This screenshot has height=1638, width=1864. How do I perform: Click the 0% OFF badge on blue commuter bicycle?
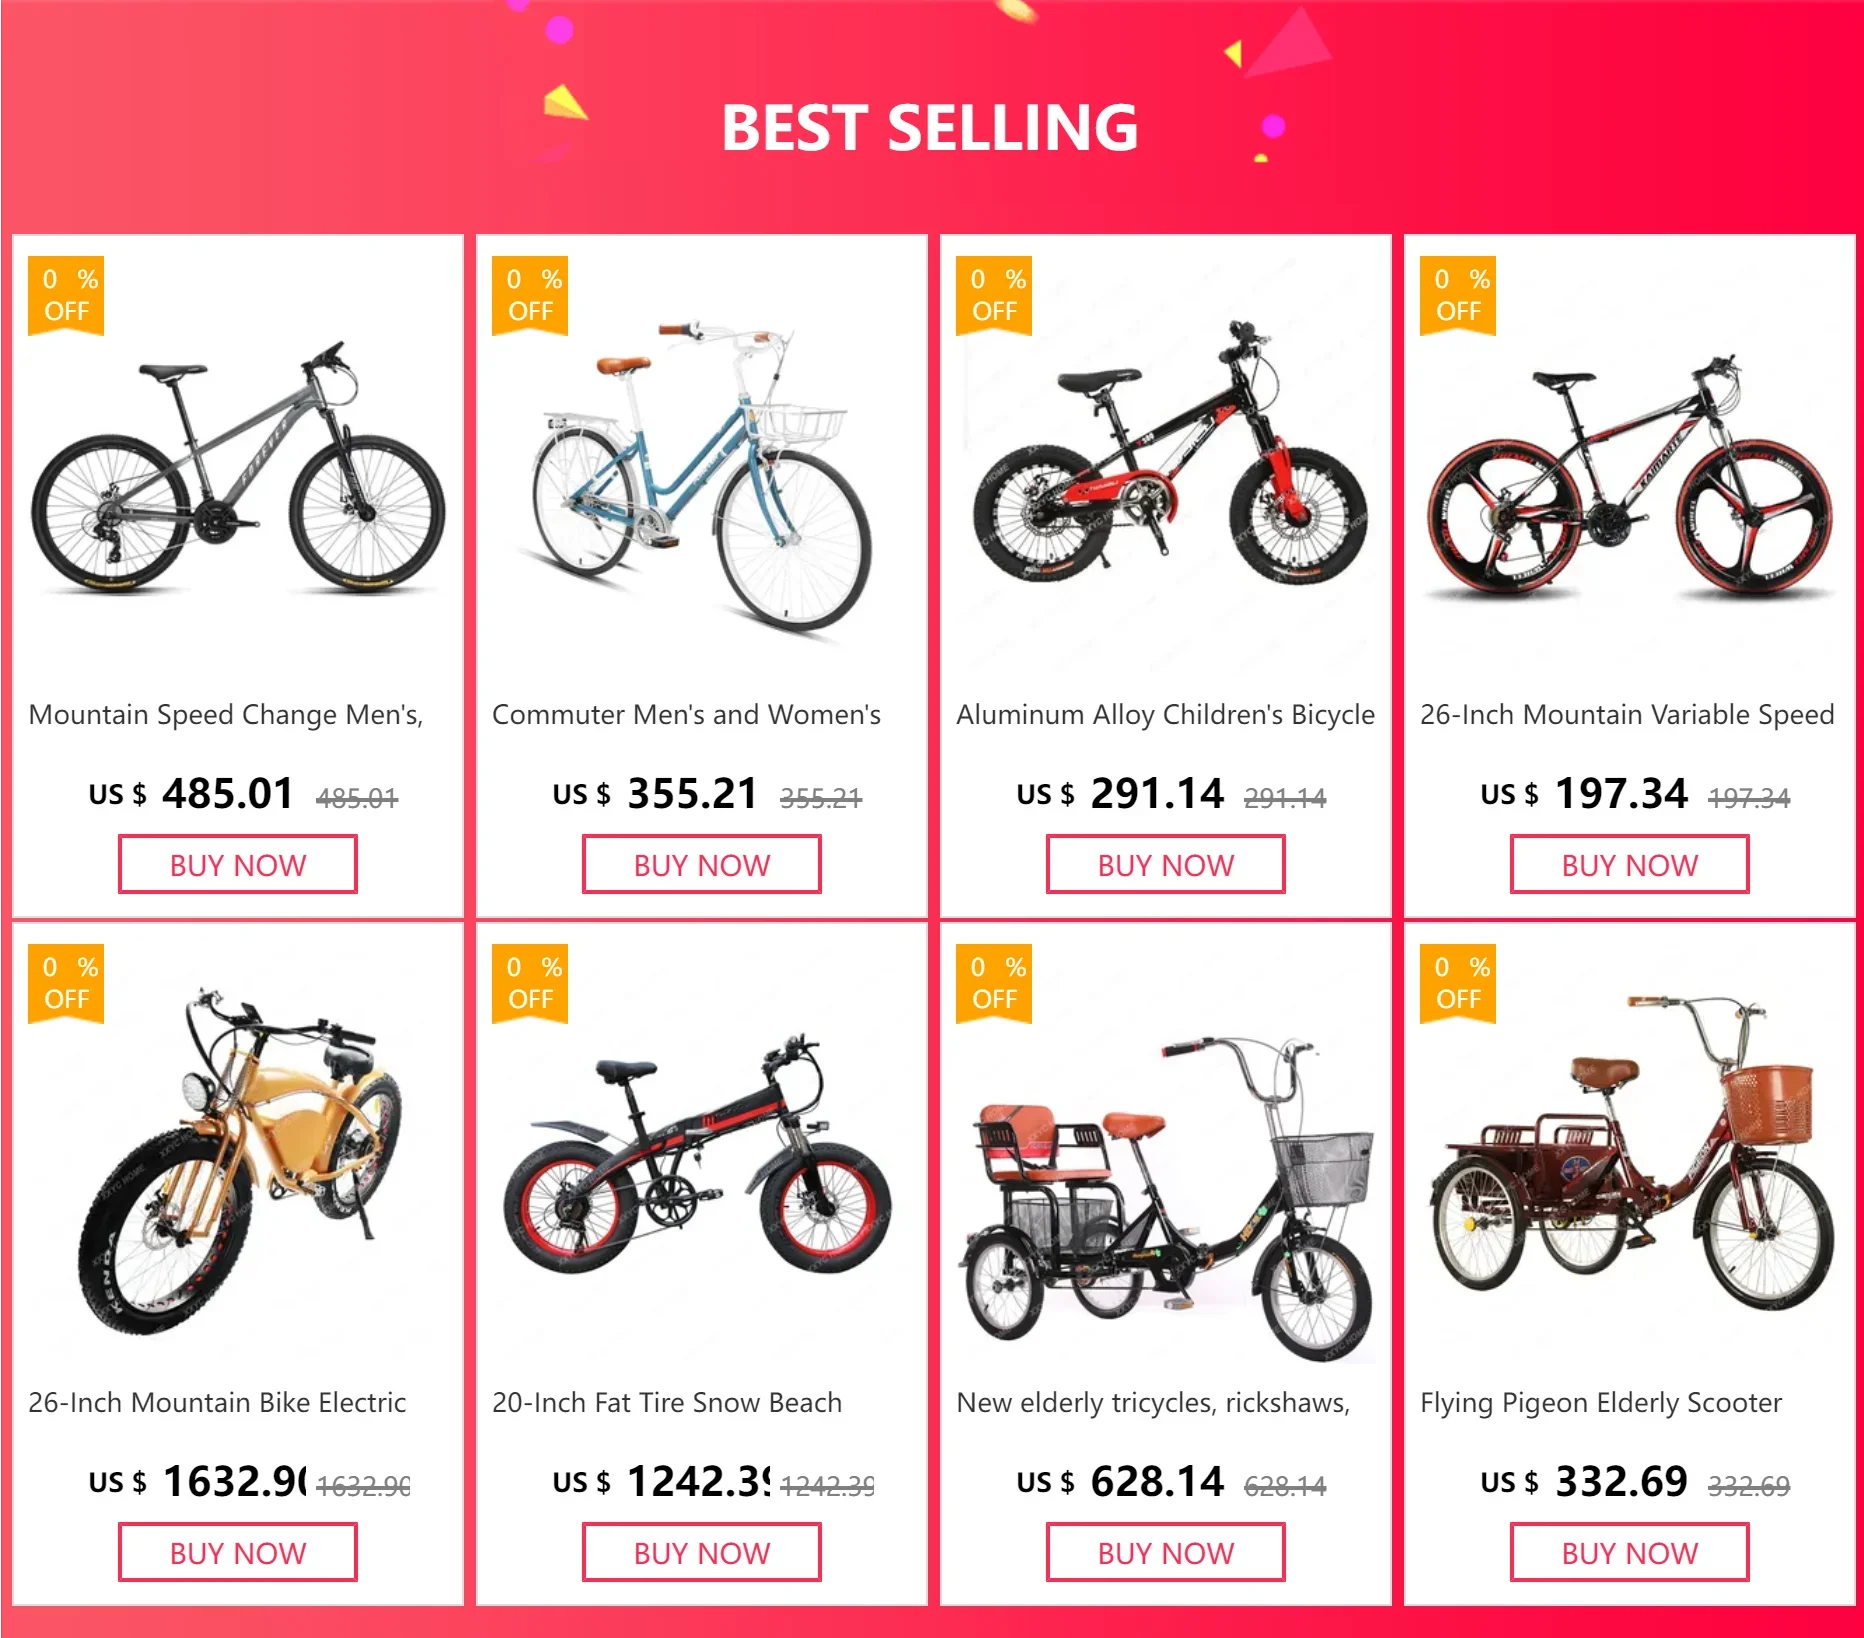tap(530, 295)
